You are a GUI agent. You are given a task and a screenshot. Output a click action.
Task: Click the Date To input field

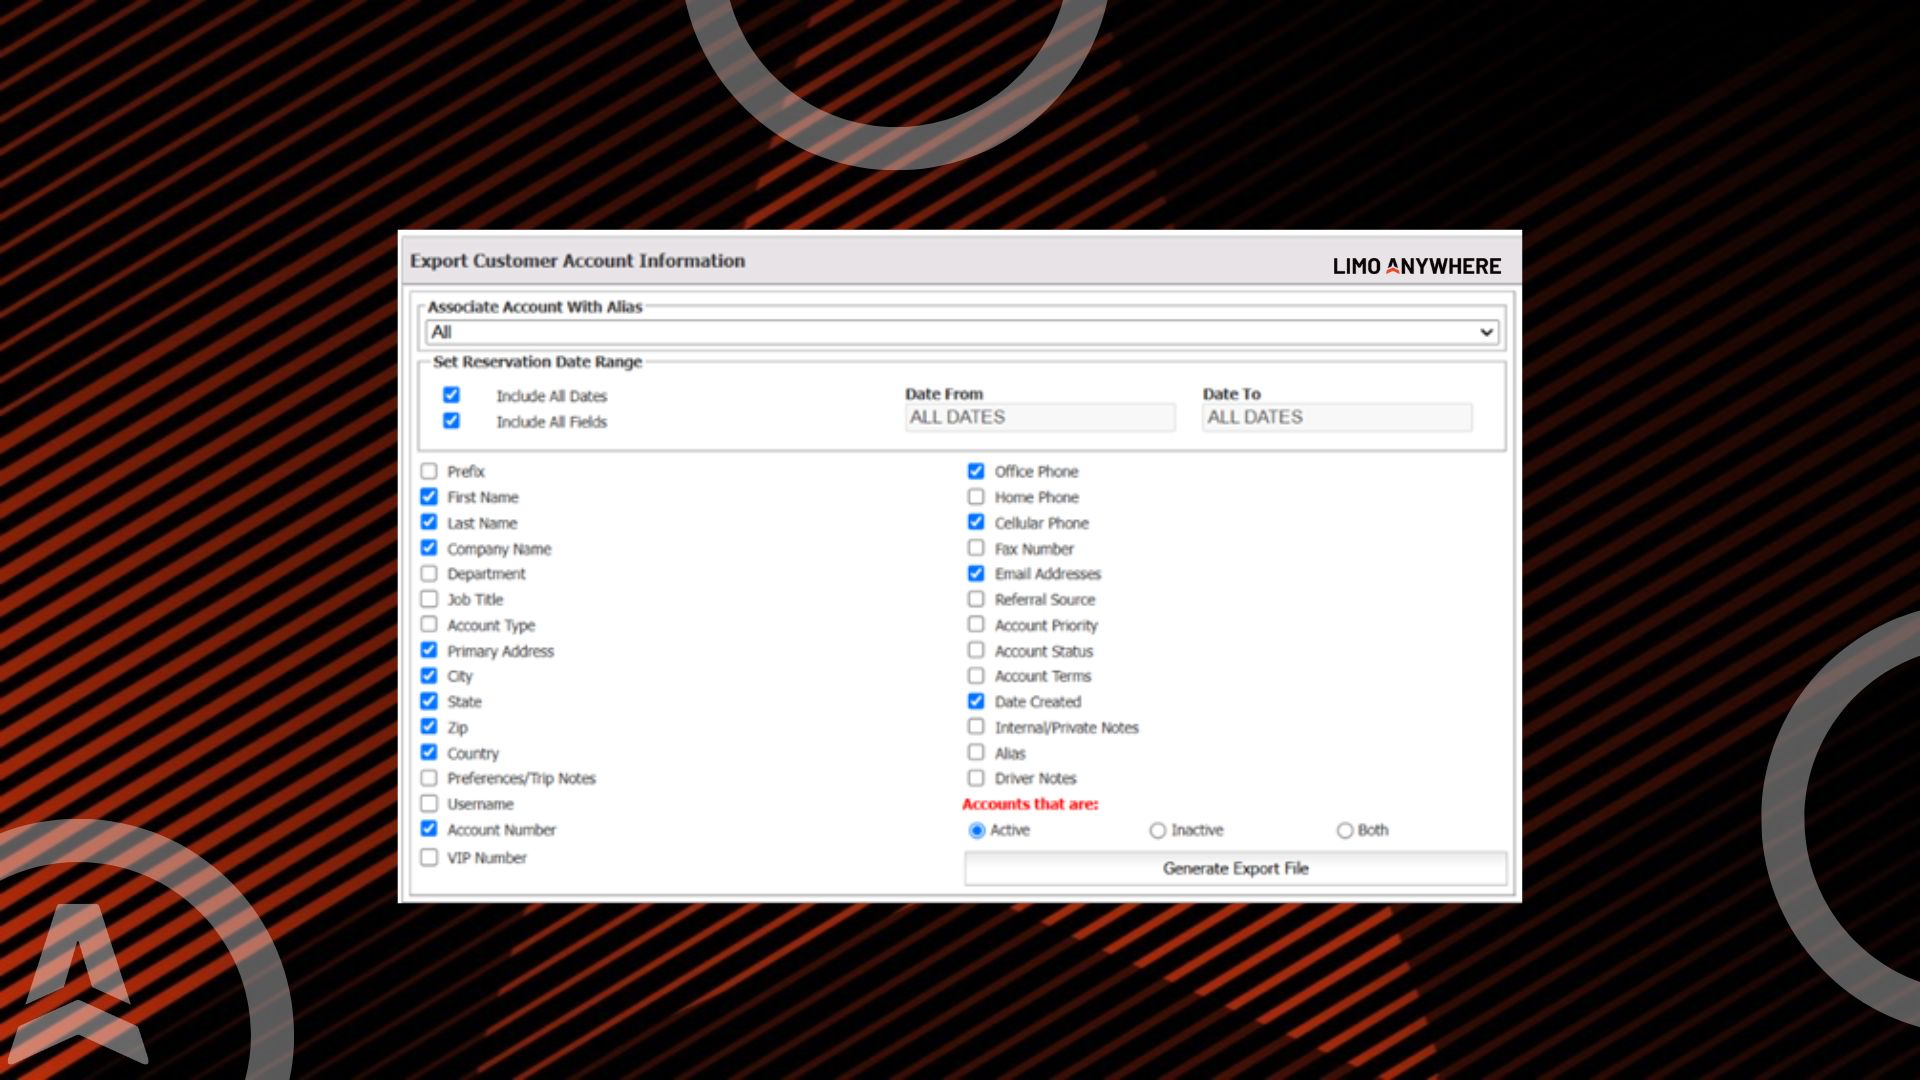point(1337,418)
